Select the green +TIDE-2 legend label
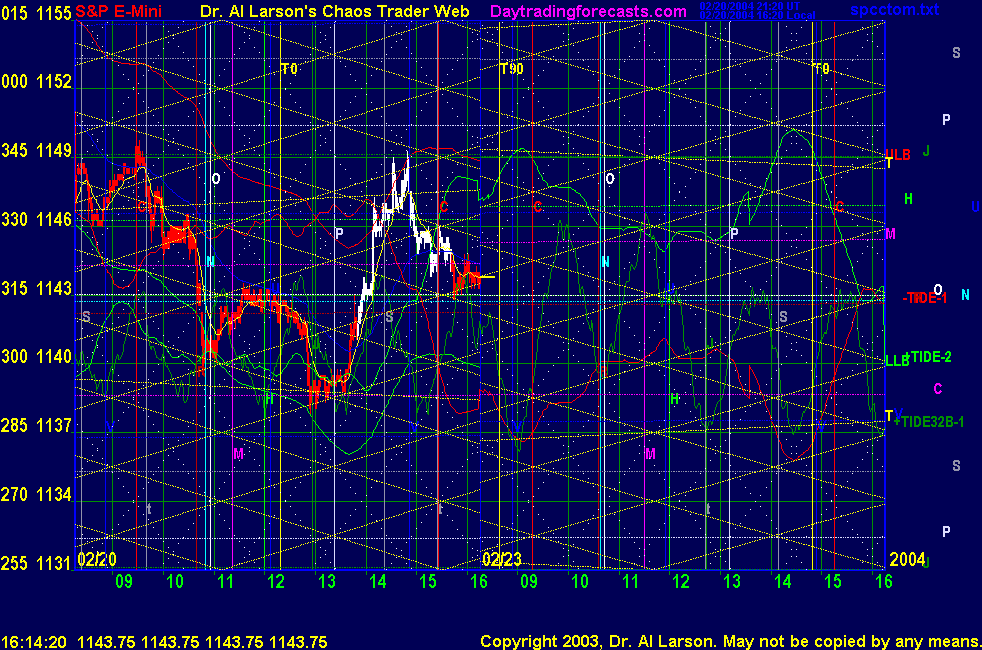Image resolution: width=982 pixels, height=650 pixels. 929,357
